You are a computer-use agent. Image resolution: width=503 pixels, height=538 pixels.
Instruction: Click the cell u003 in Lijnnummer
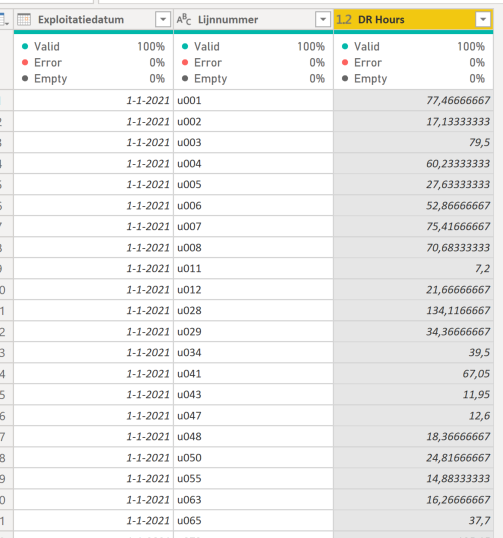coord(253,142)
